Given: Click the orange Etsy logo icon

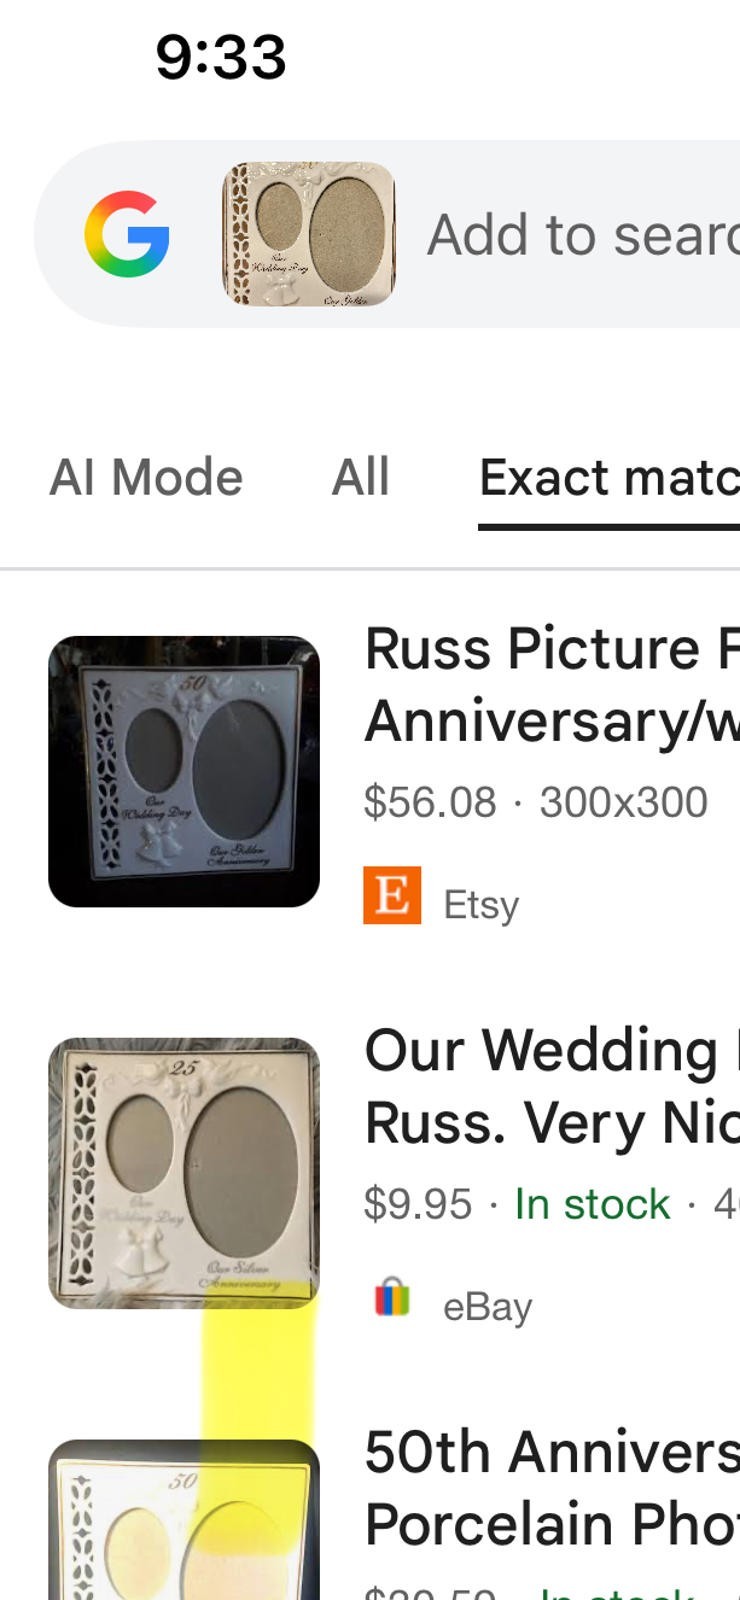Looking at the screenshot, I should coord(392,895).
